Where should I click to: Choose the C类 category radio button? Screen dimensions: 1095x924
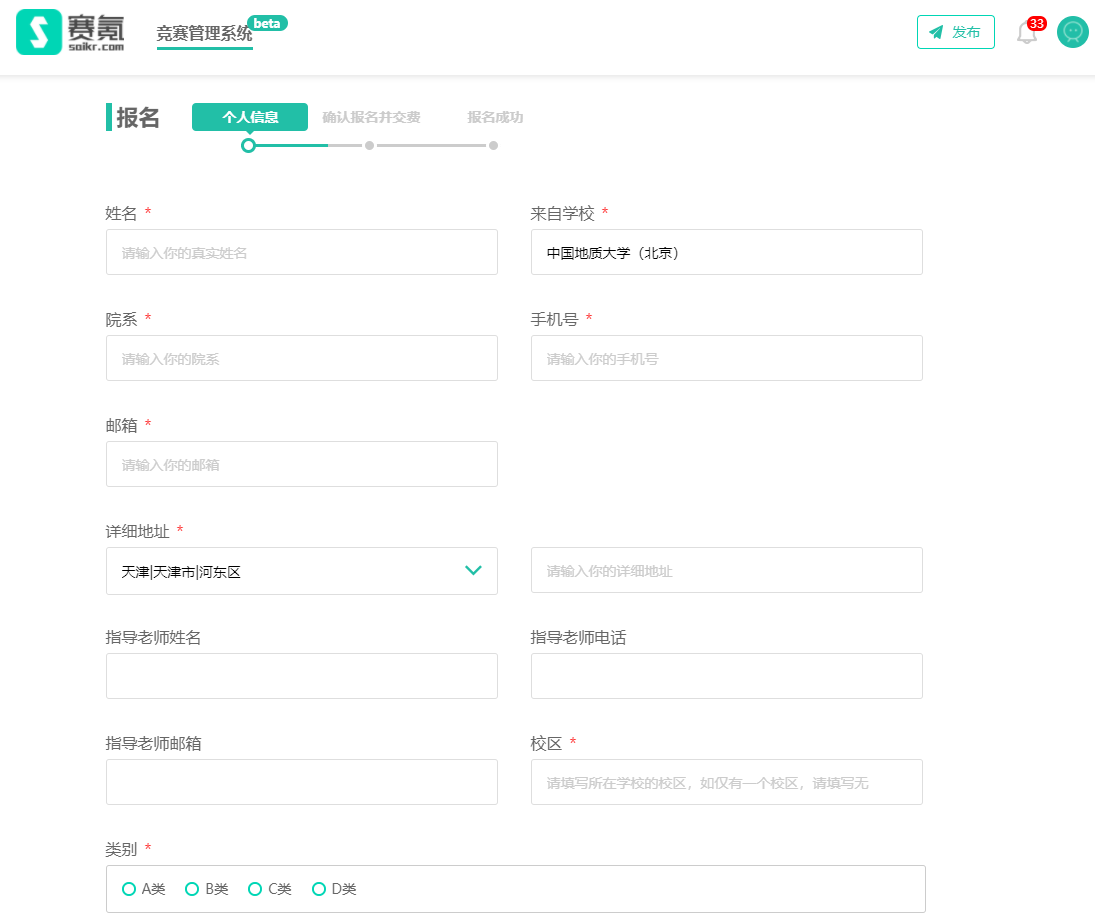click(255, 889)
